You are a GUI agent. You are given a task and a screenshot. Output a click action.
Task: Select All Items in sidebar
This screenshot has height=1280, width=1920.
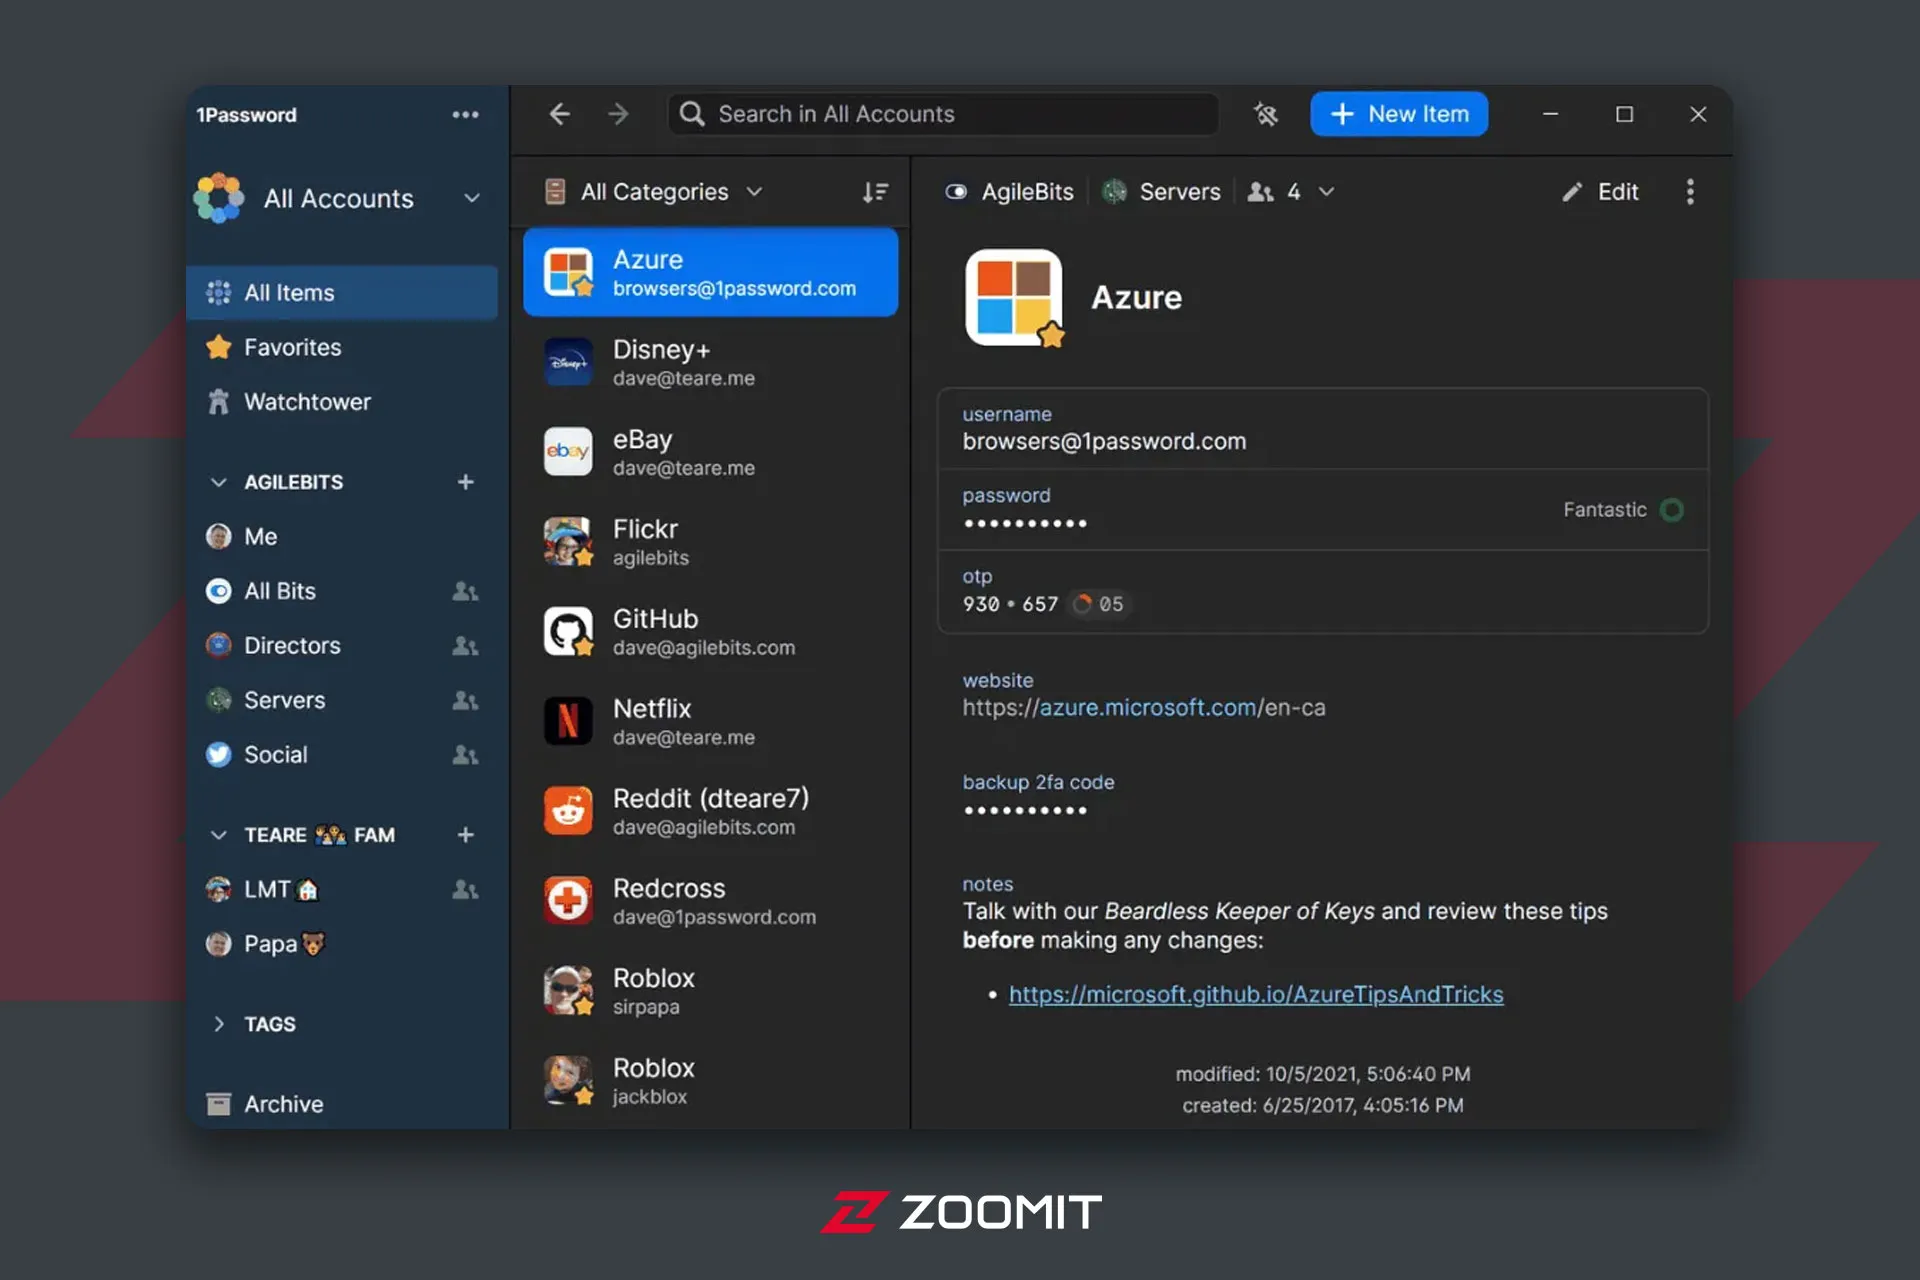(342, 293)
